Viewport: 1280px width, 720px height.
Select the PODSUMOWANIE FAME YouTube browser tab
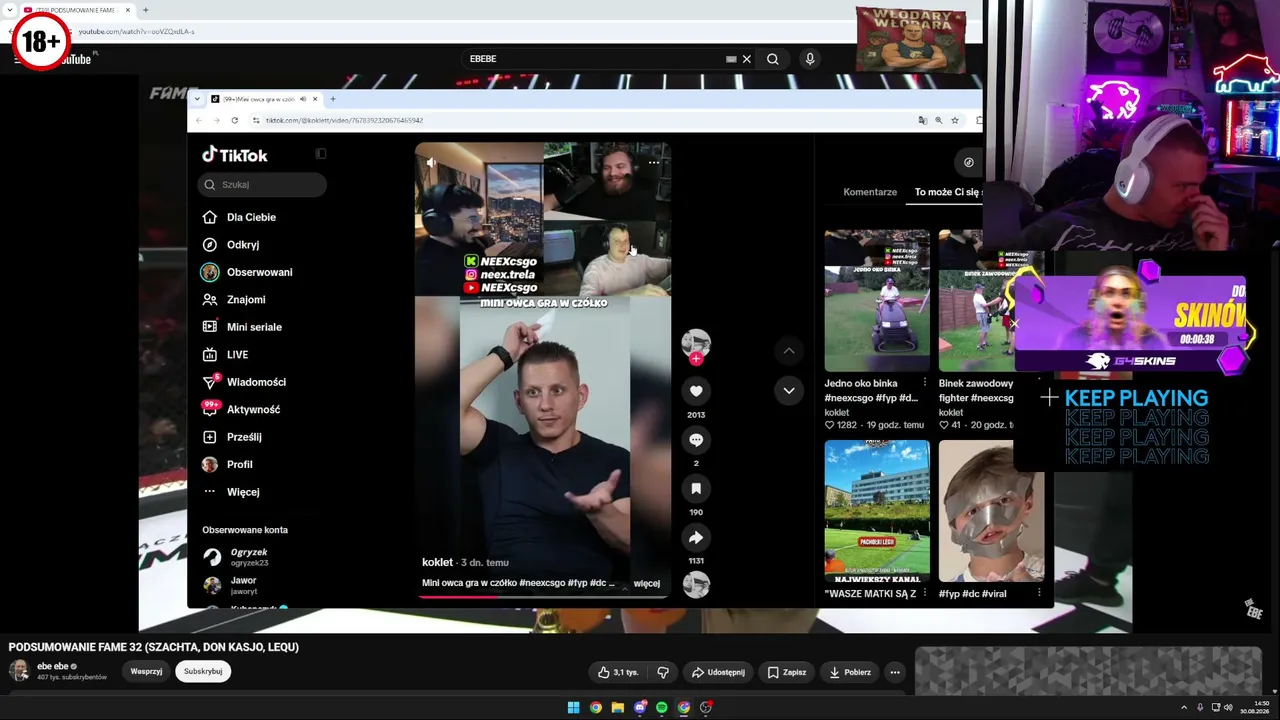click(78, 10)
